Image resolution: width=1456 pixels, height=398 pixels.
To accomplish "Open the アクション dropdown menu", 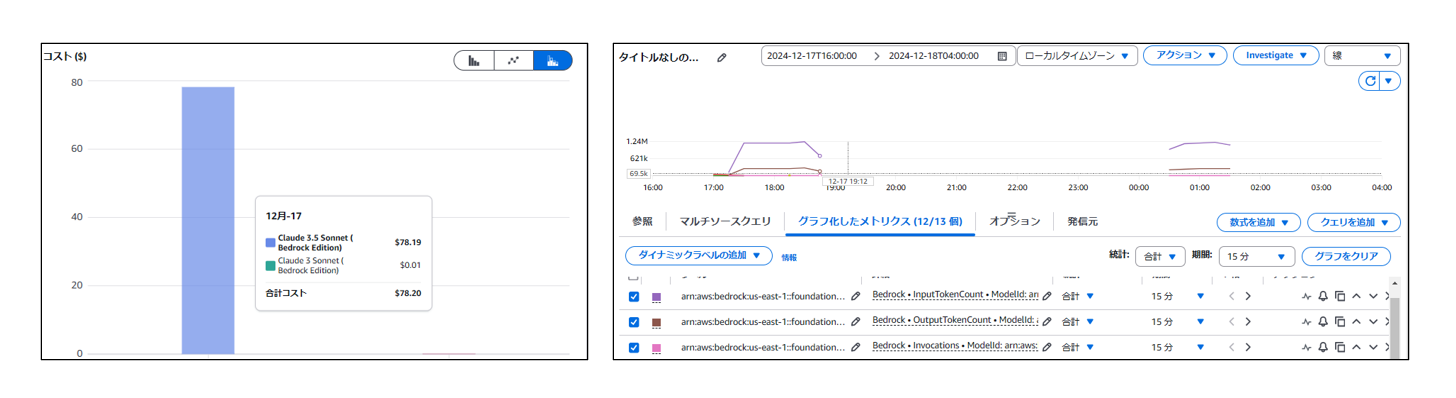I will coord(1185,56).
